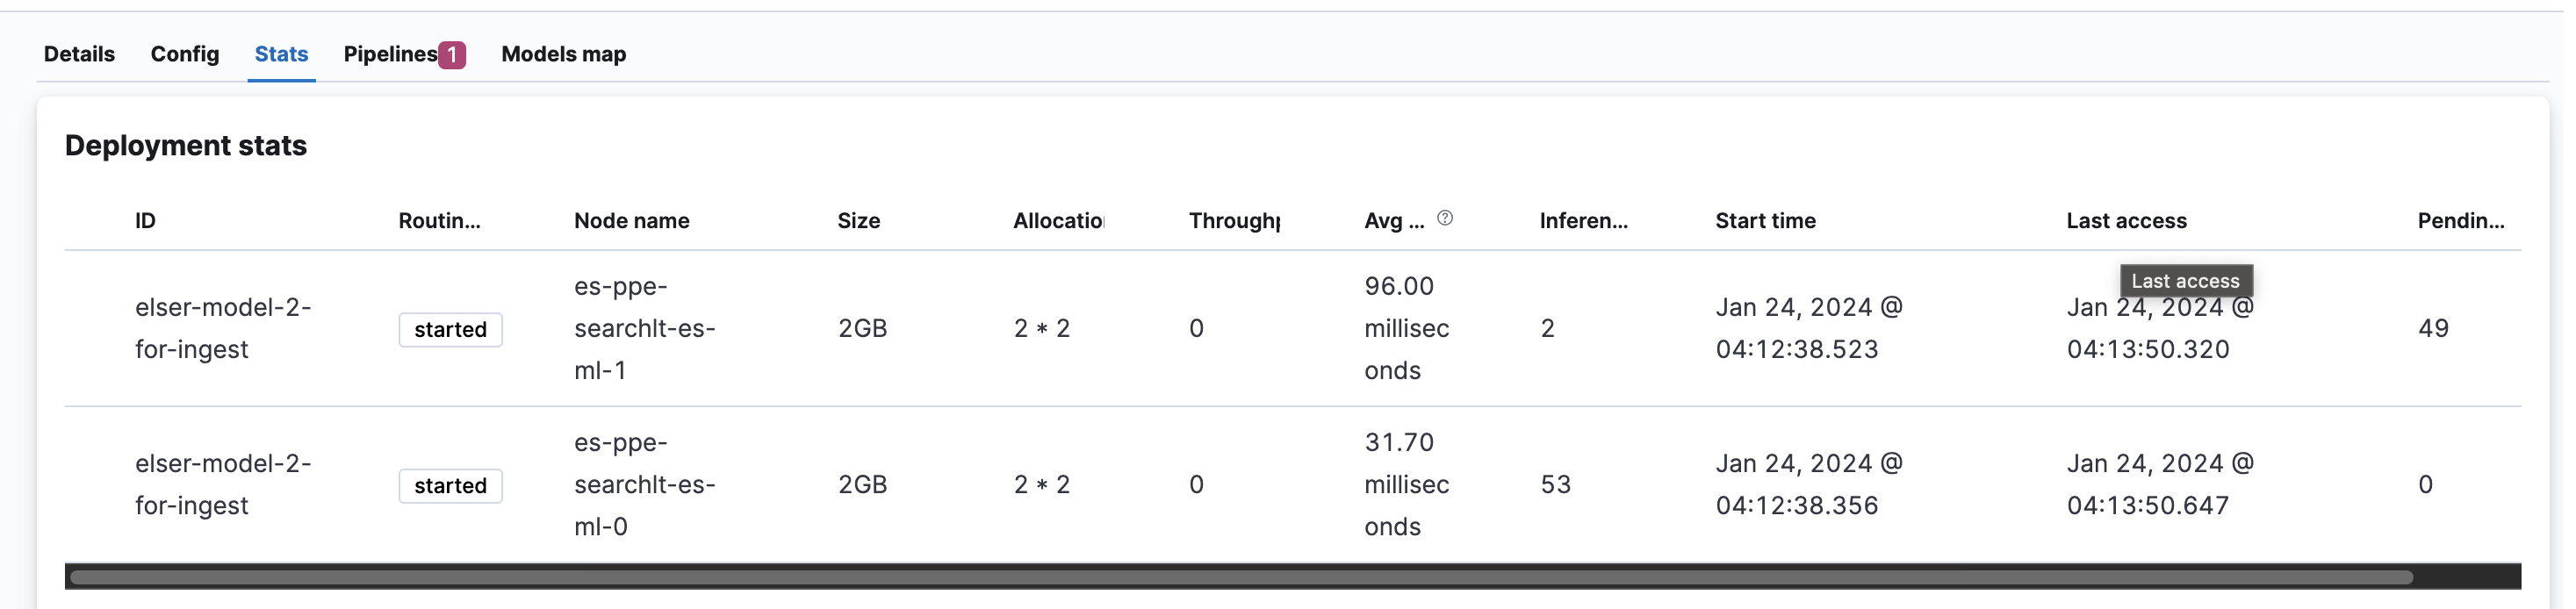Click the es-ppe-searchlt-es-ml-1 node name cell
Viewport: 2576px width, 609px height.
(x=644, y=328)
